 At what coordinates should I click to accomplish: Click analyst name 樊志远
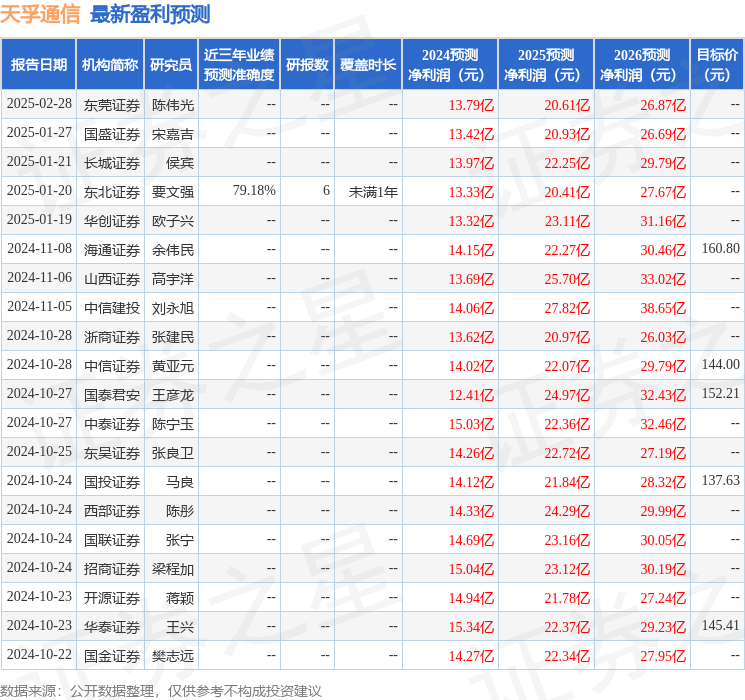tap(173, 656)
